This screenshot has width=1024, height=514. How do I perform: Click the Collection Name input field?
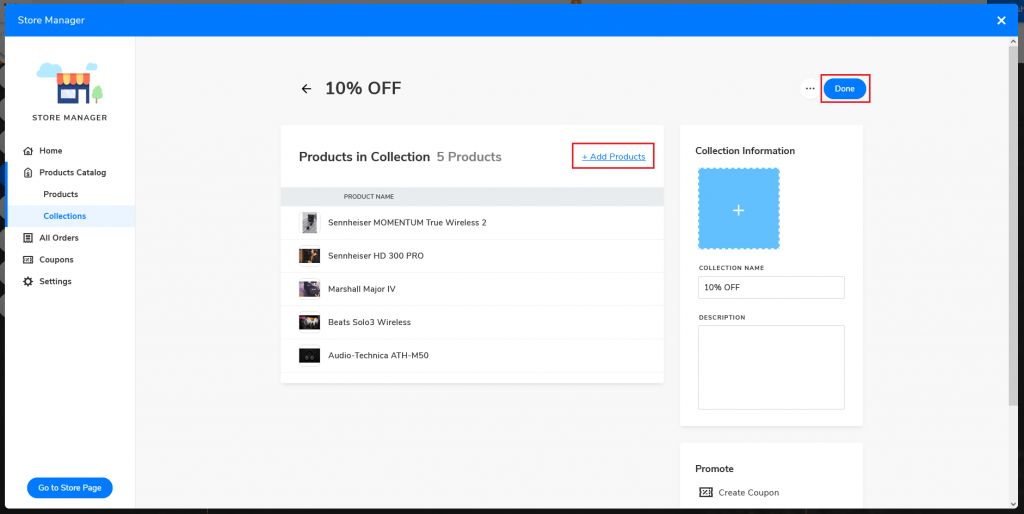771,287
